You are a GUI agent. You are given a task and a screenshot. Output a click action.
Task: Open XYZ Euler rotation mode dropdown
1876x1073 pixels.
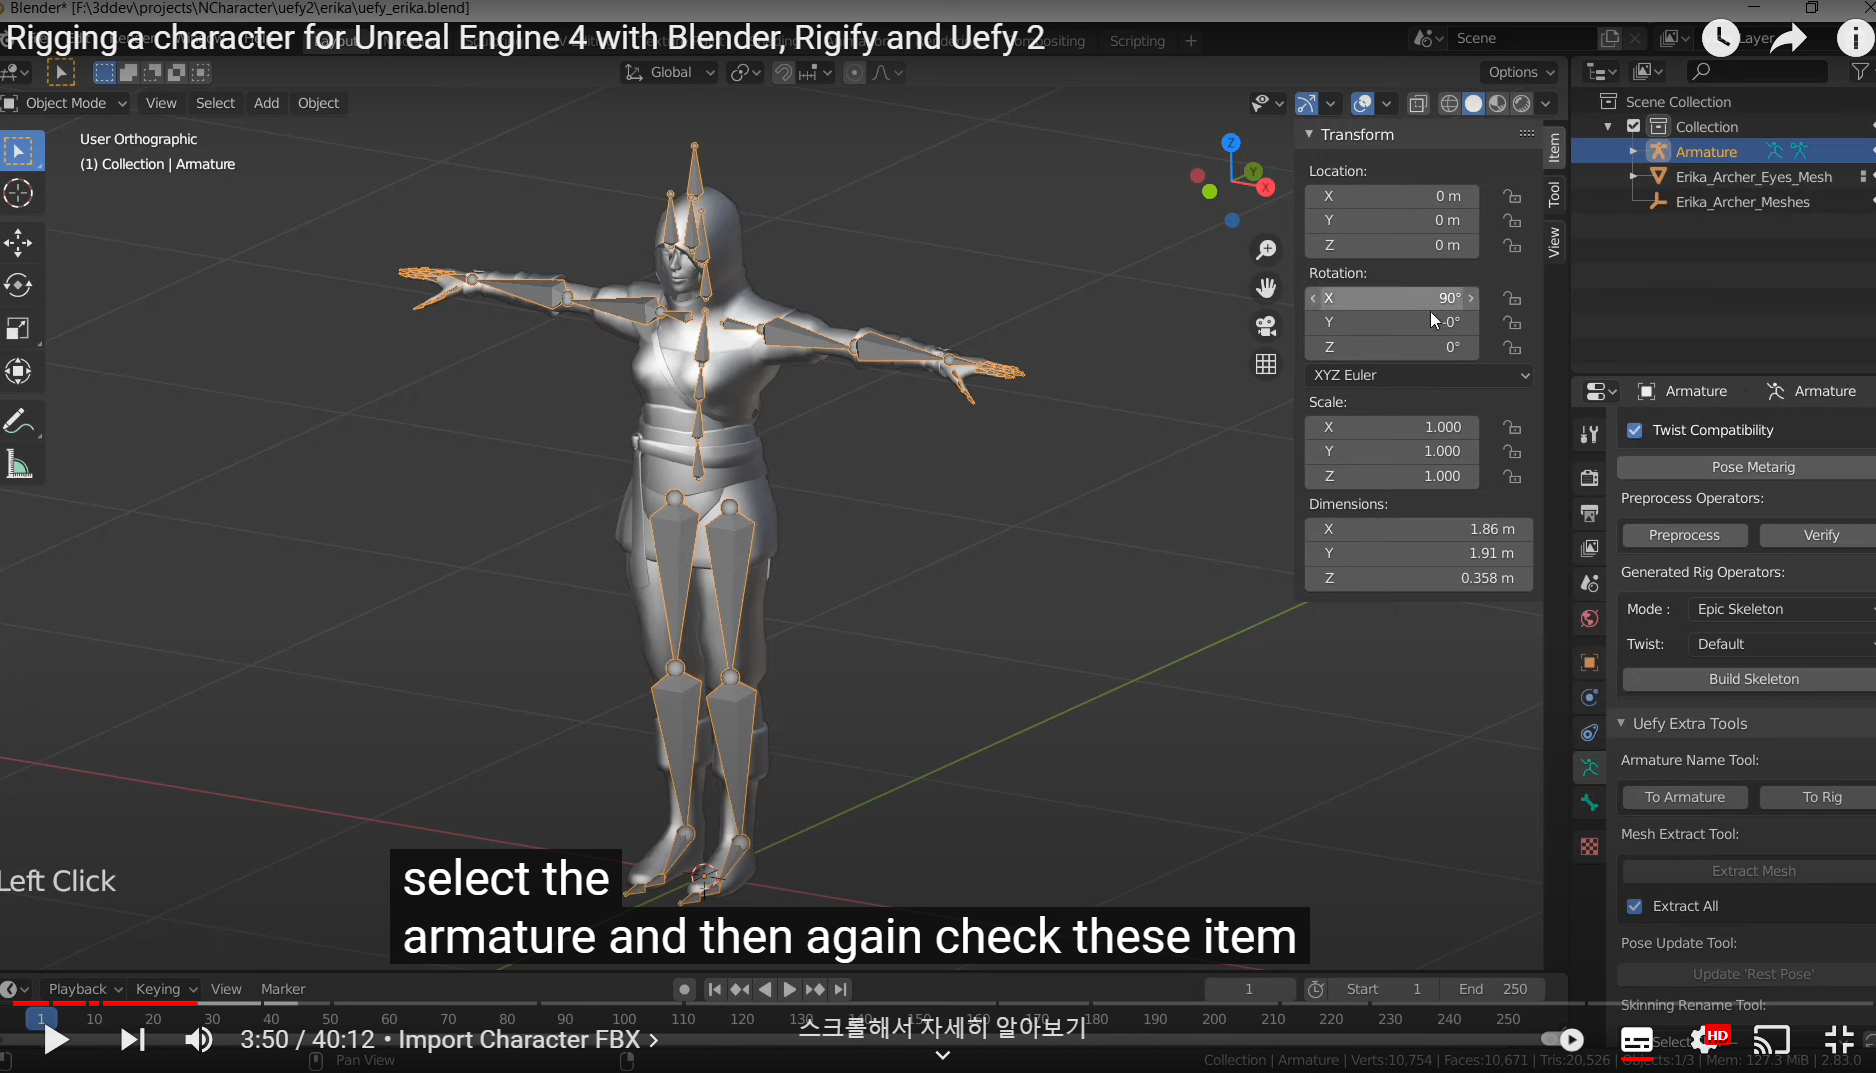point(1419,375)
